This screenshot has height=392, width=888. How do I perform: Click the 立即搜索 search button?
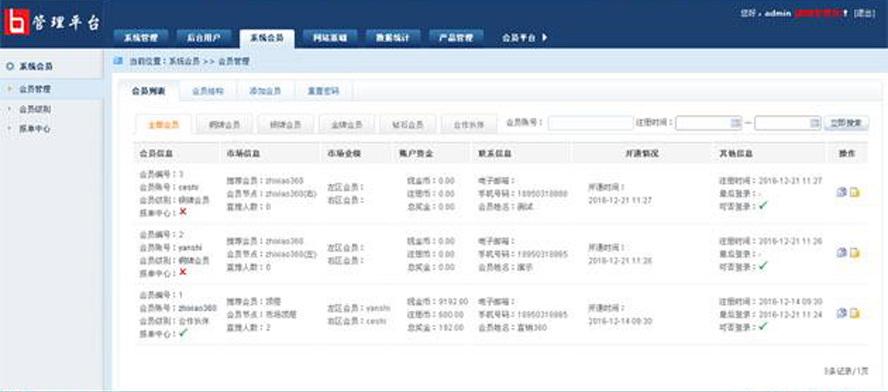[846, 123]
